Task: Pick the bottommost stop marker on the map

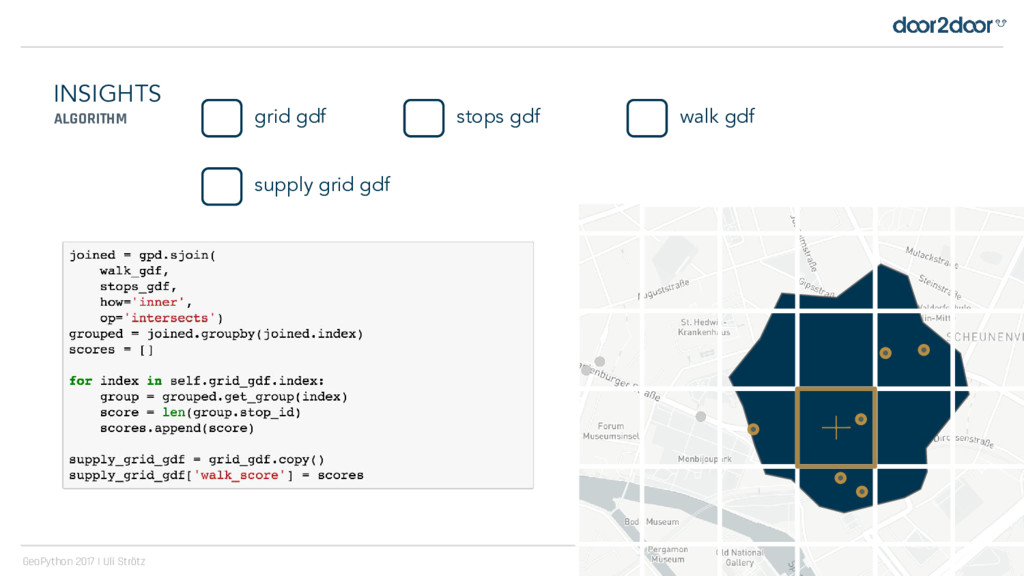Action: tap(862, 491)
